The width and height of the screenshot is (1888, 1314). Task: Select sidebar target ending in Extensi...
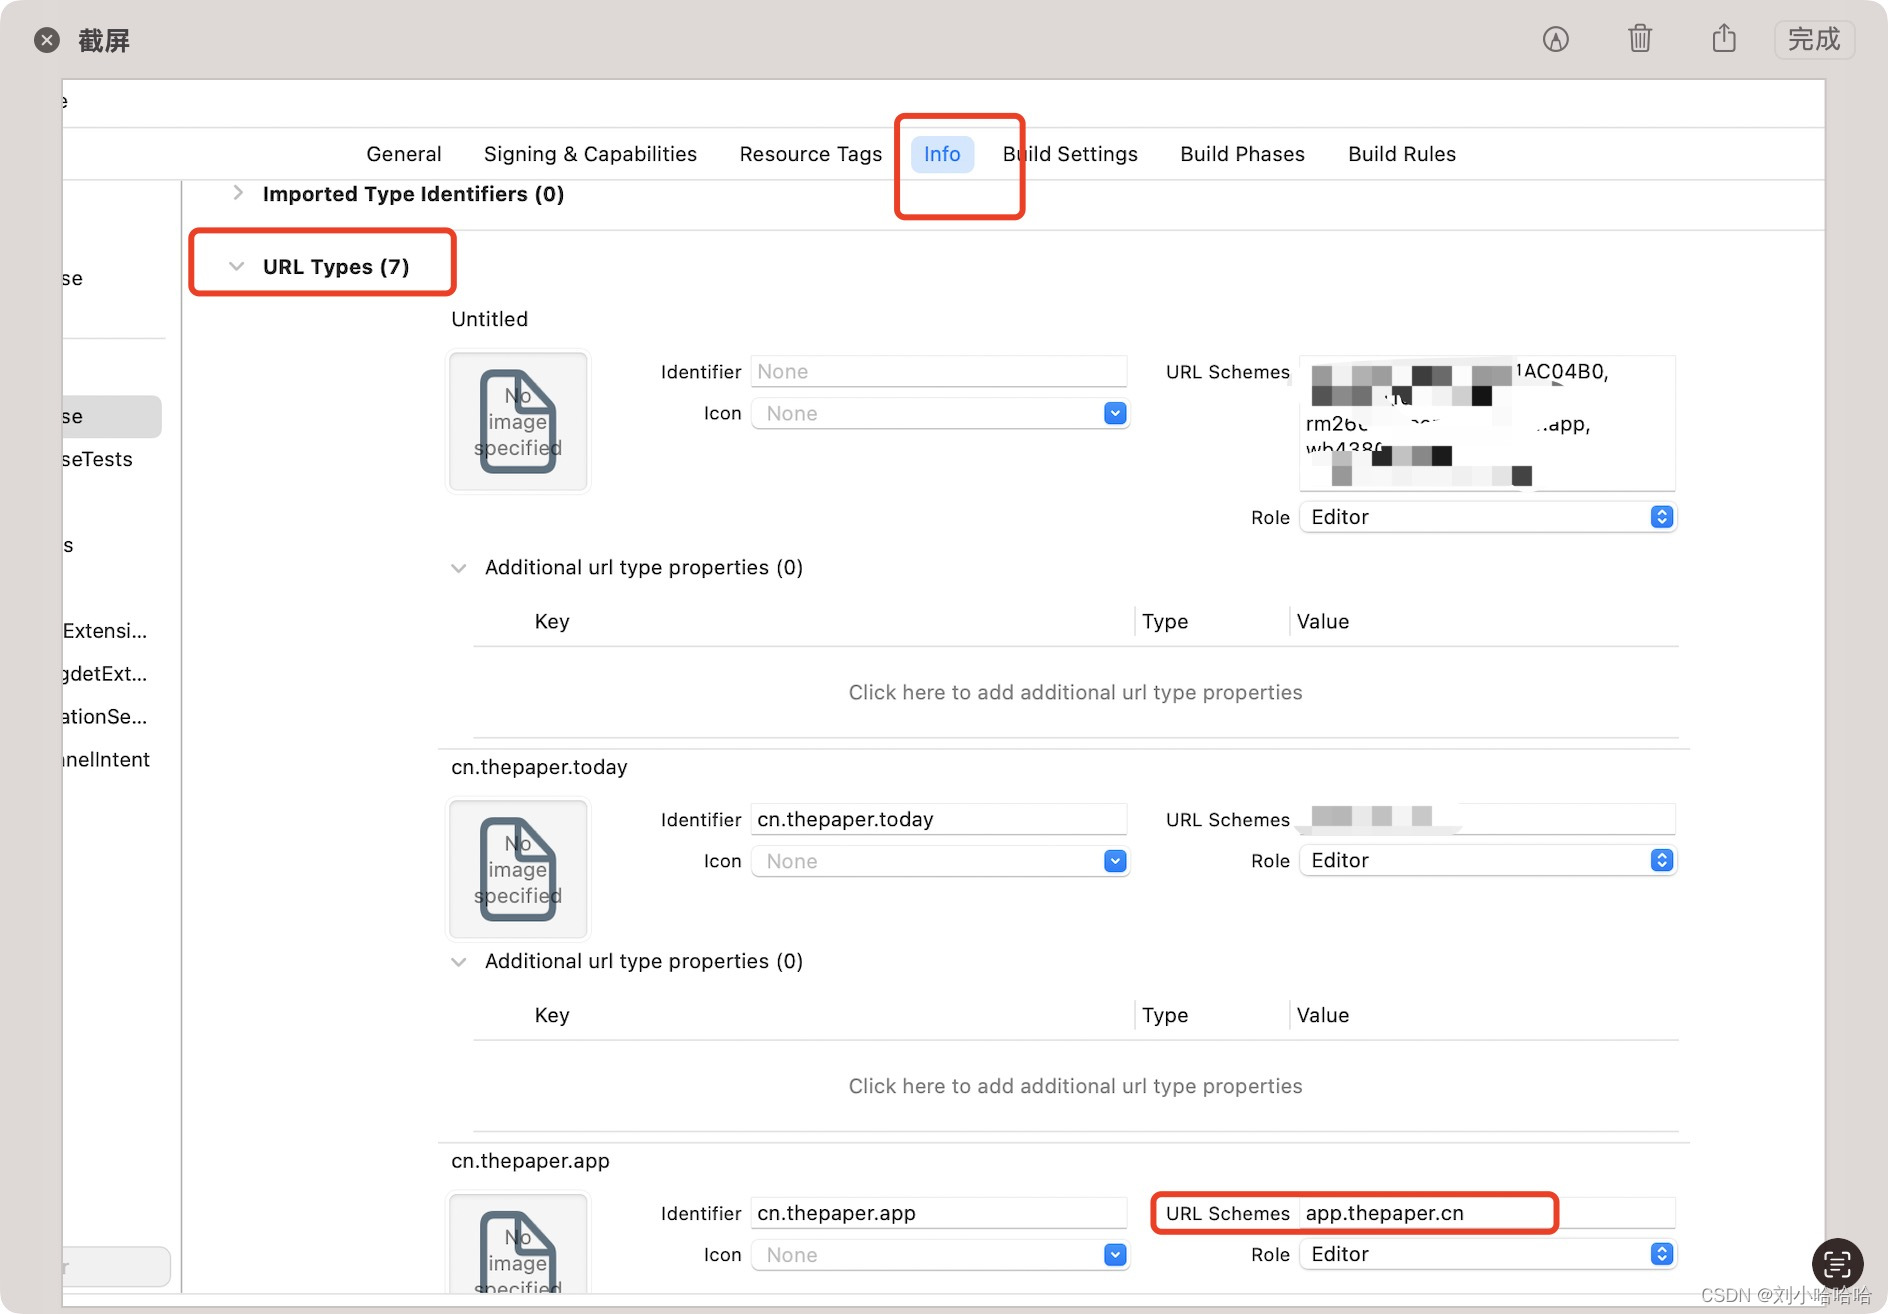[105, 631]
